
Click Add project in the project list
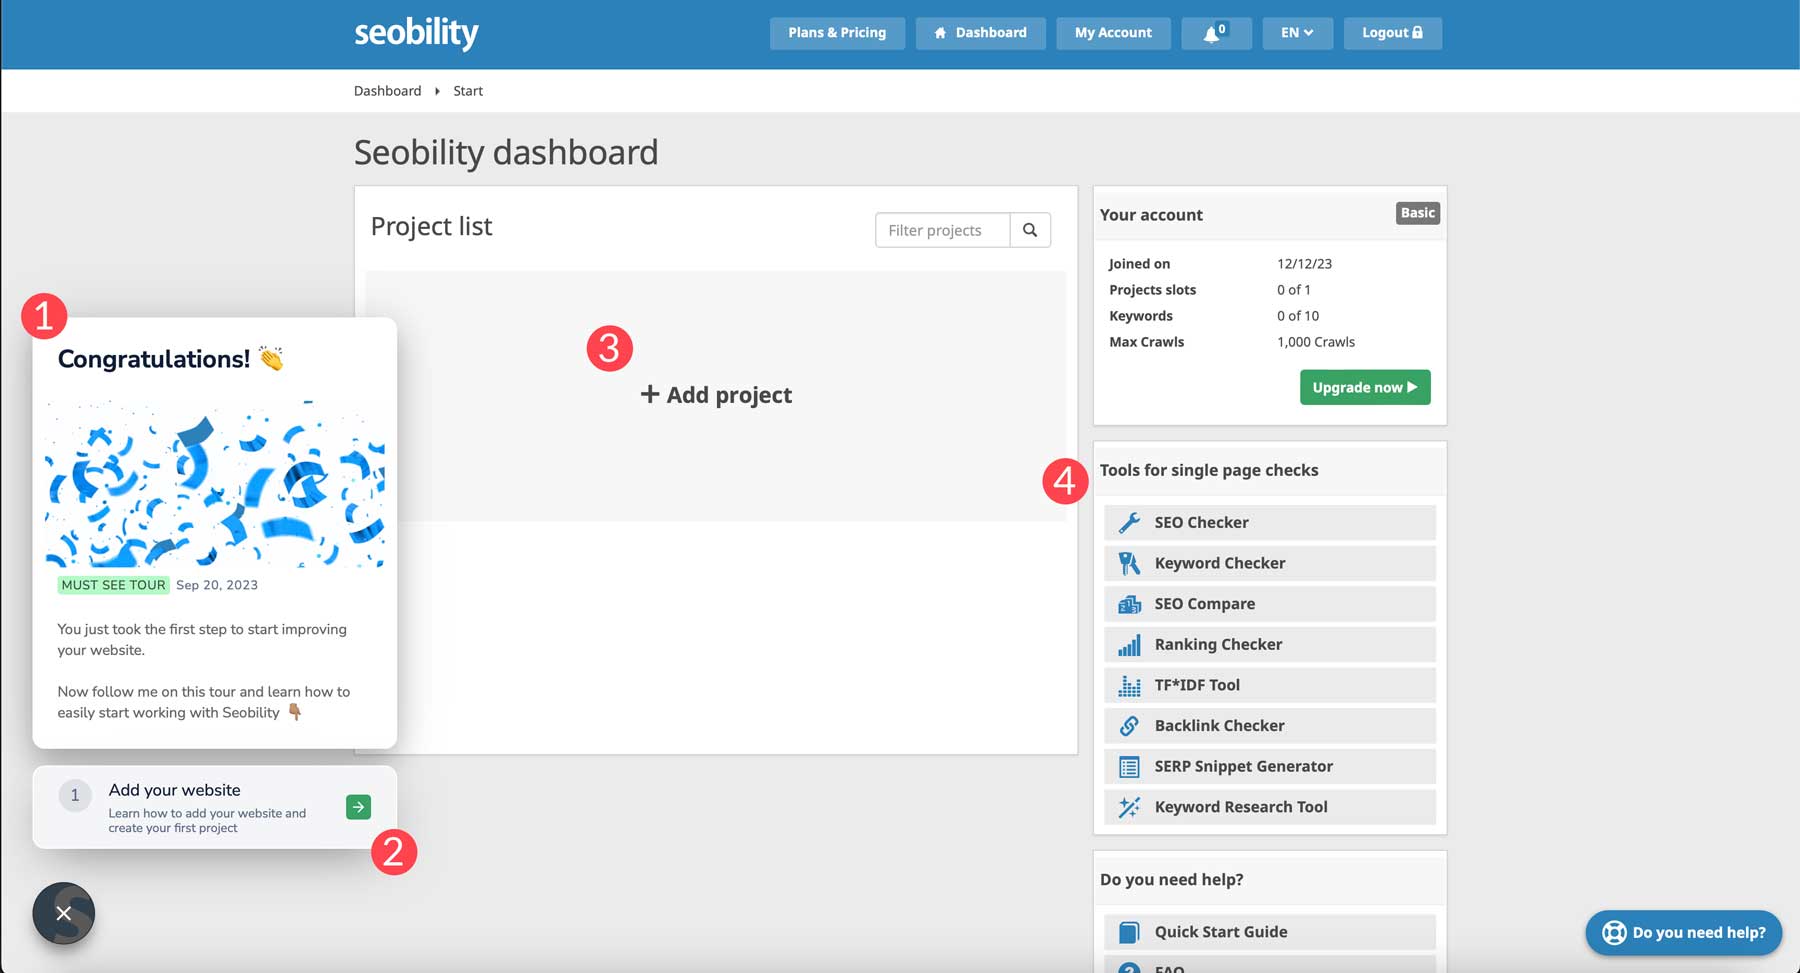(x=716, y=395)
